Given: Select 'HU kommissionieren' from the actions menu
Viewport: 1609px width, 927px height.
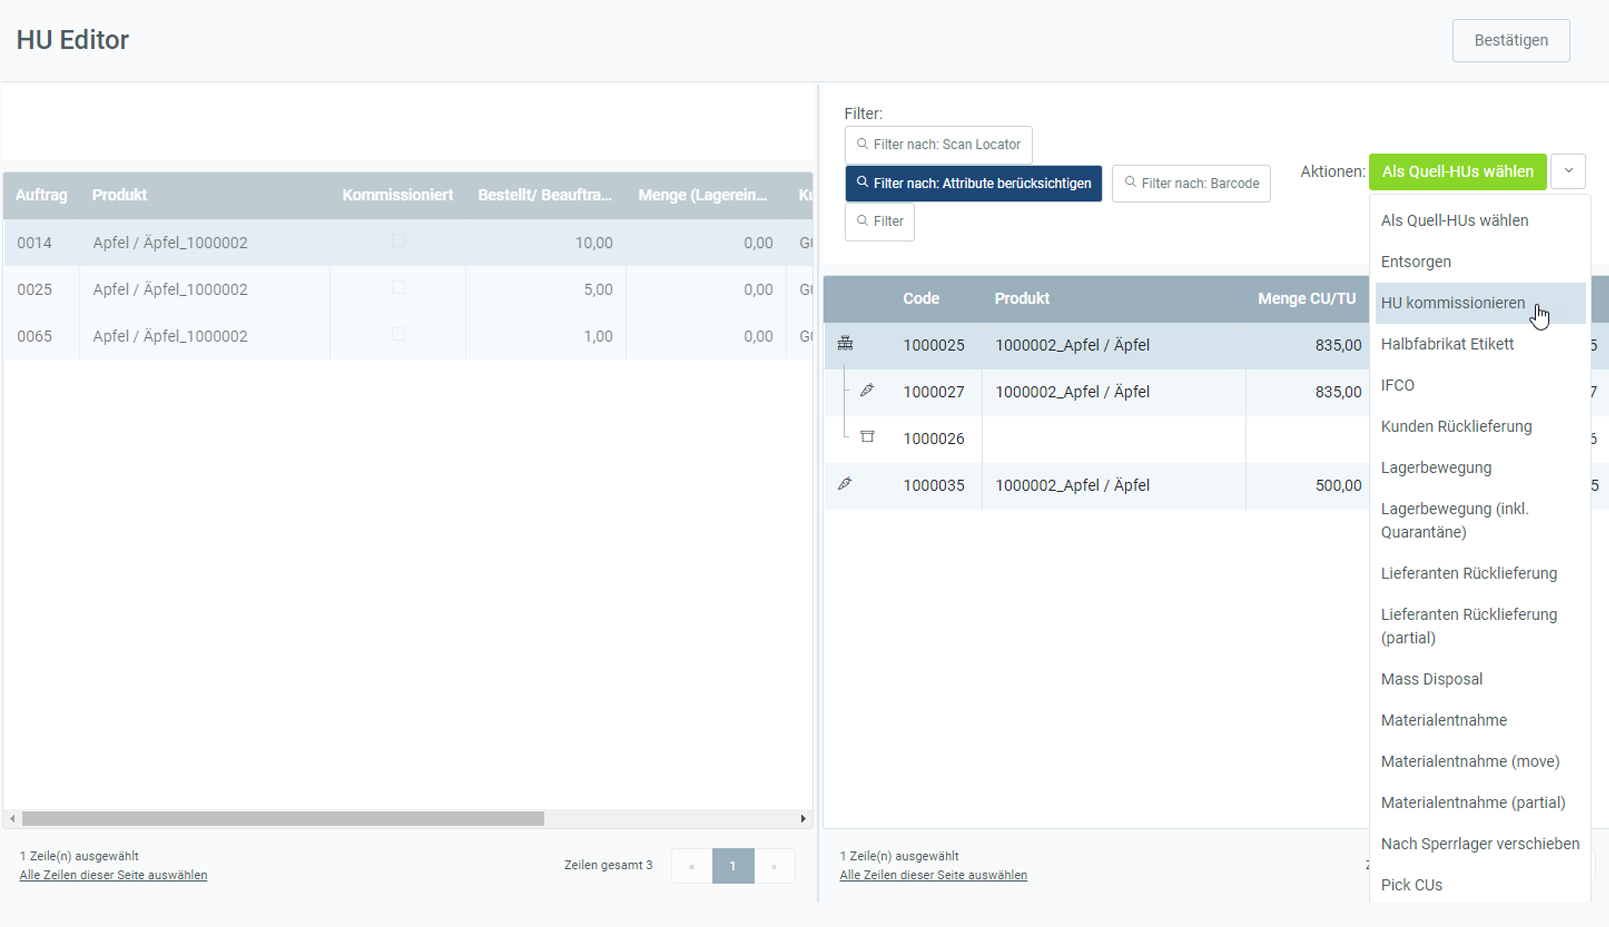Looking at the screenshot, I should coord(1452,303).
